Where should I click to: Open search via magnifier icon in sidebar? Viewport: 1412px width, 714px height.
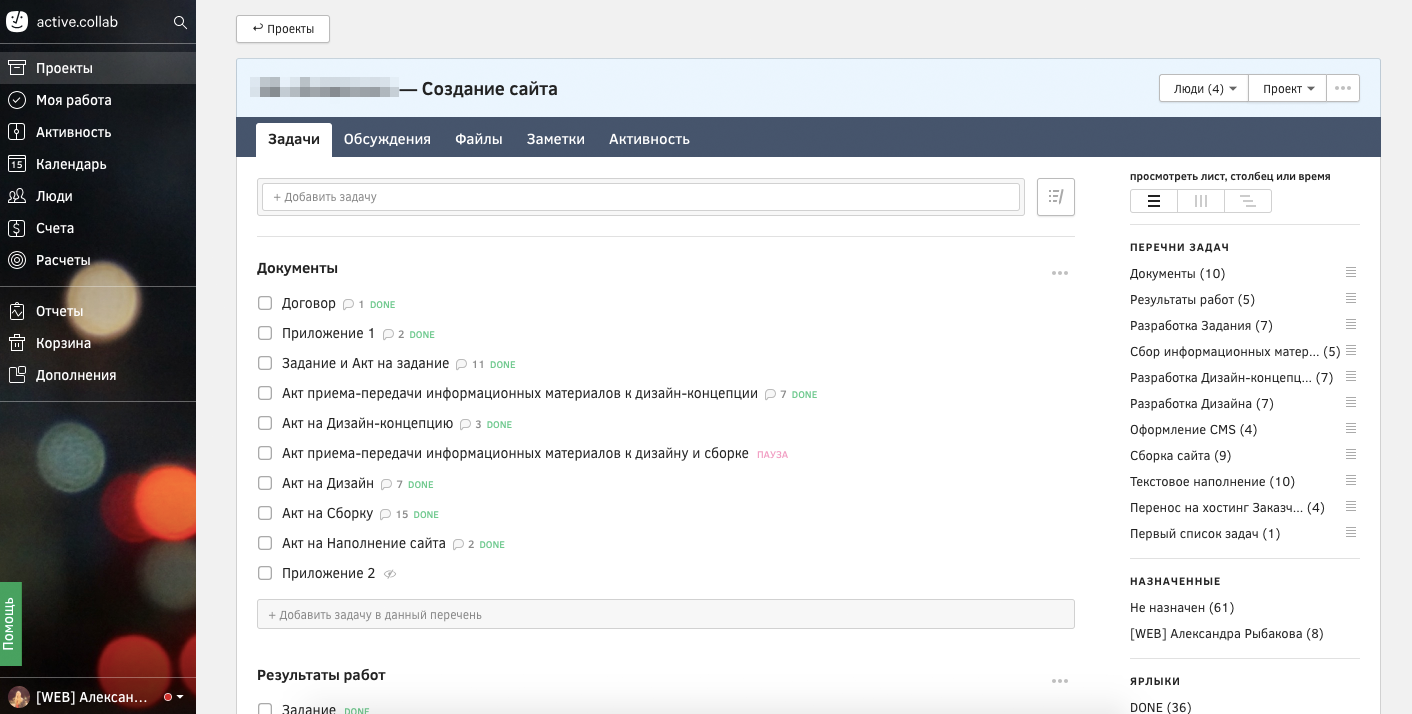pos(180,22)
